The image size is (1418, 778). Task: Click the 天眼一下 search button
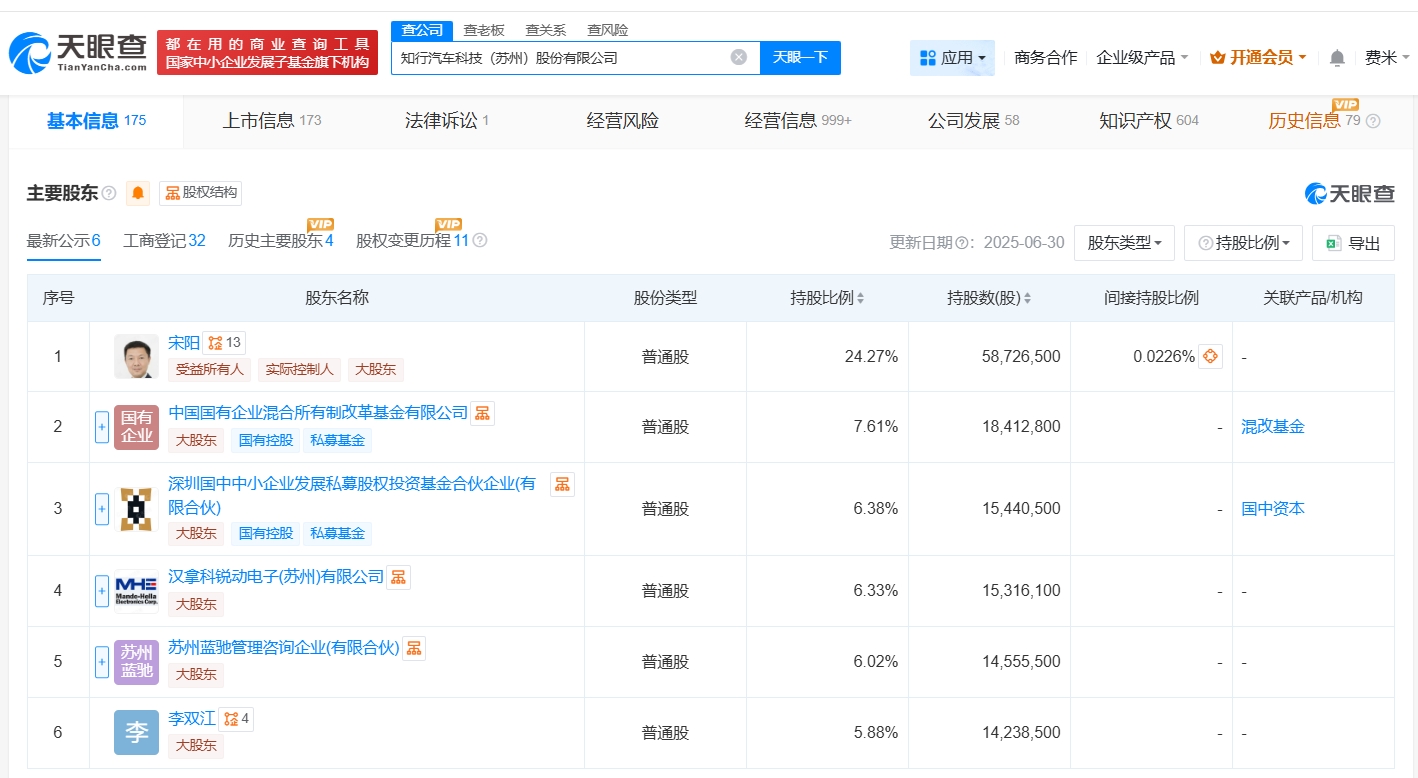click(800, 58)
